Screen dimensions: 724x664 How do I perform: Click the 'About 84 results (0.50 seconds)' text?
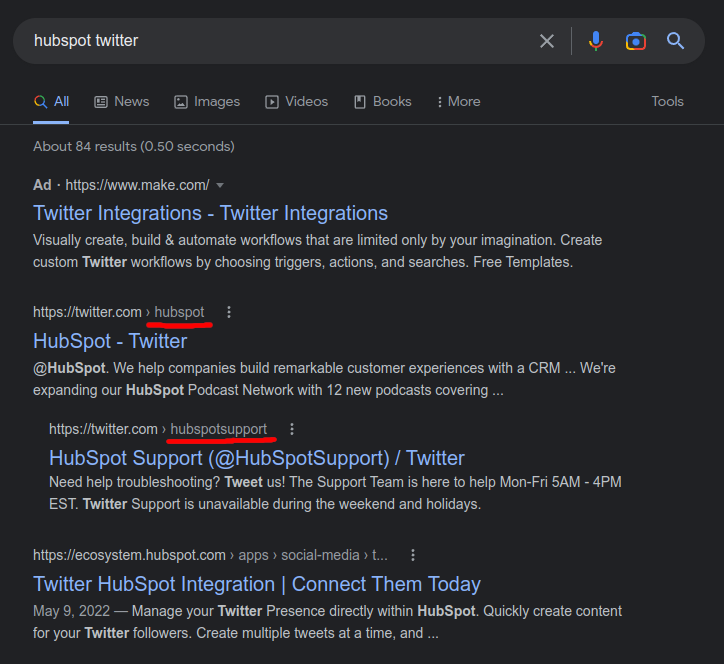coord(134,146)
